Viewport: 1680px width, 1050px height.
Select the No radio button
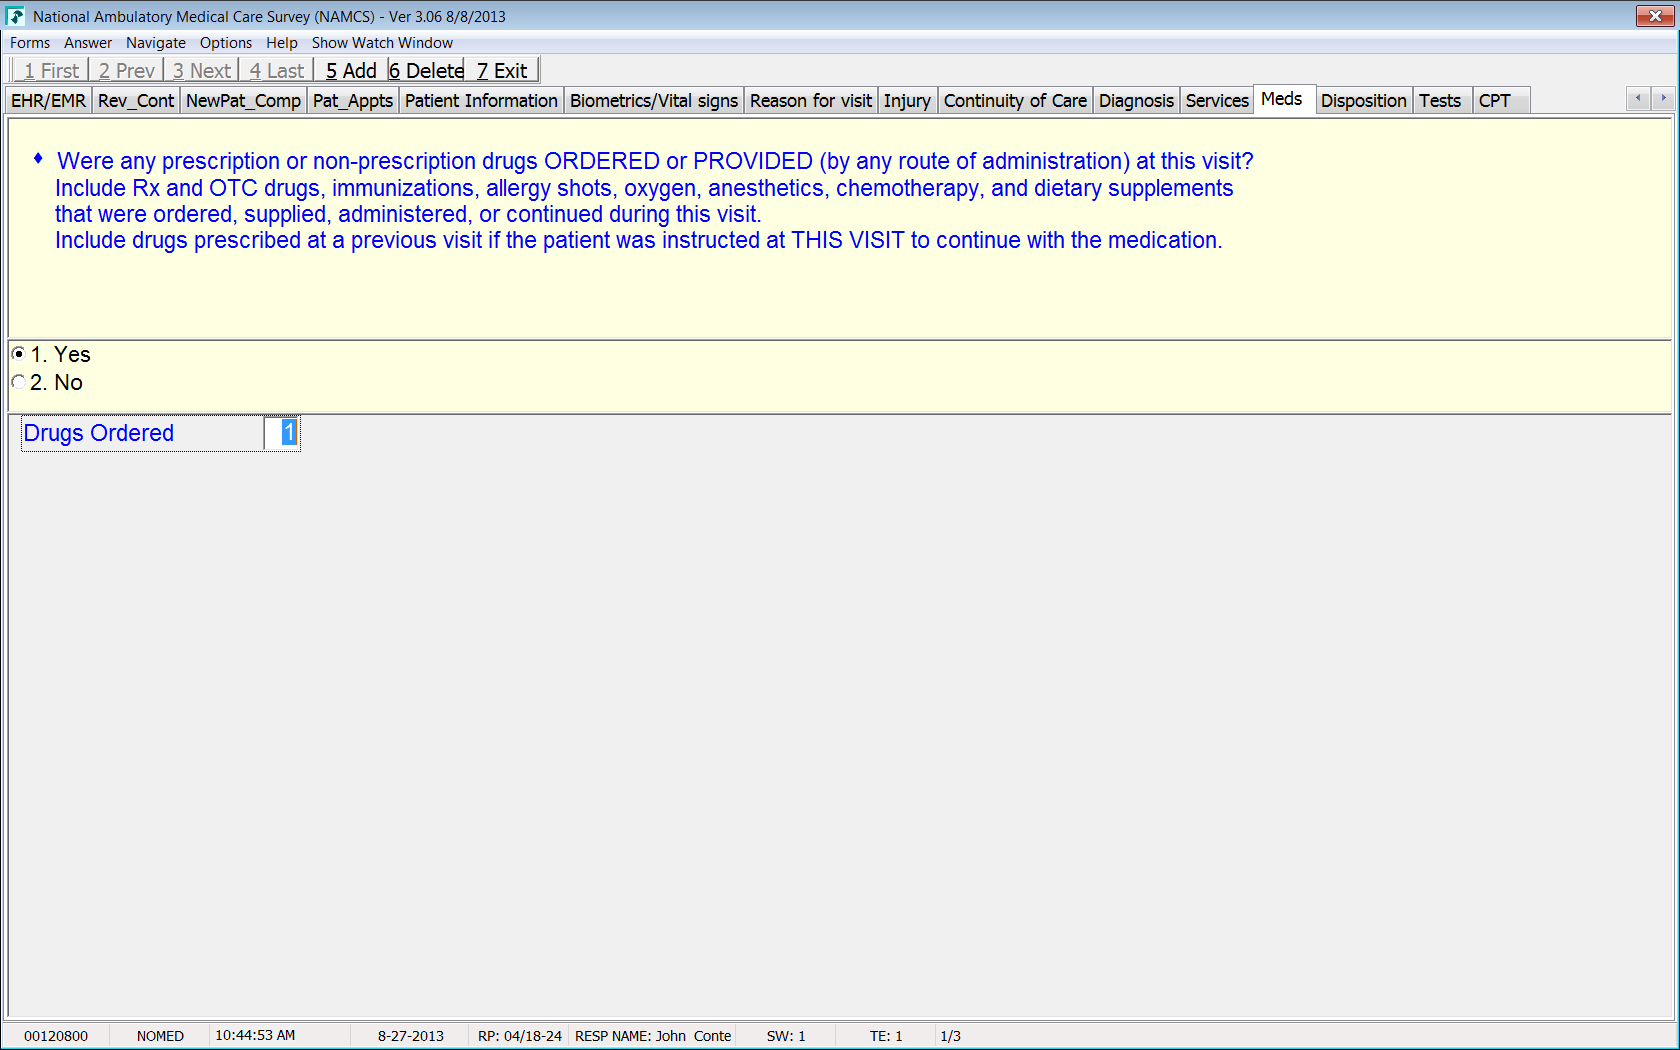pos(18,382)
